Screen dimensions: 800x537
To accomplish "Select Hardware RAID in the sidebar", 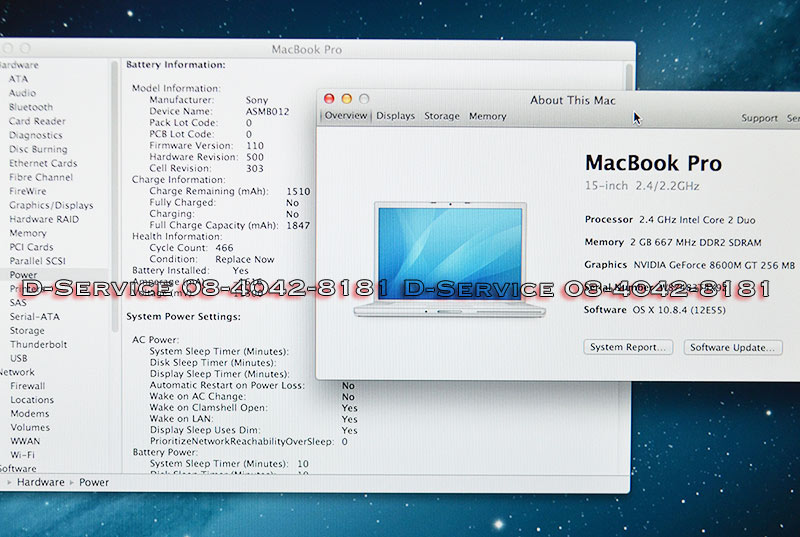I will pyautogui.click(x=44, y=219).
